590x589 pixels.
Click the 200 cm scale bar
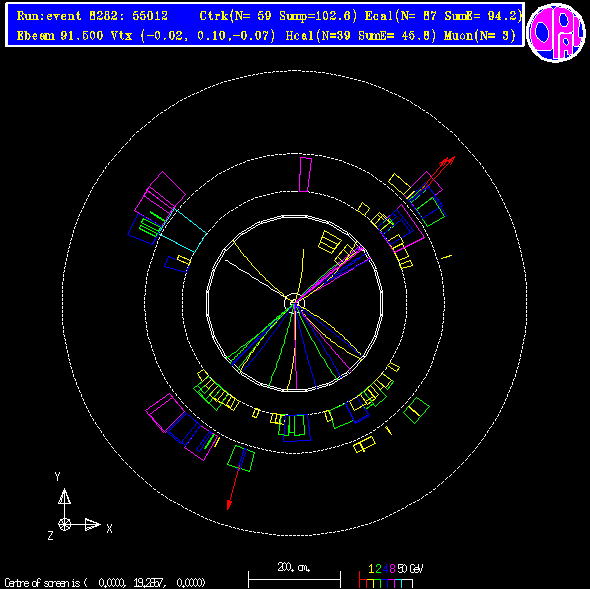coord(294,576)
